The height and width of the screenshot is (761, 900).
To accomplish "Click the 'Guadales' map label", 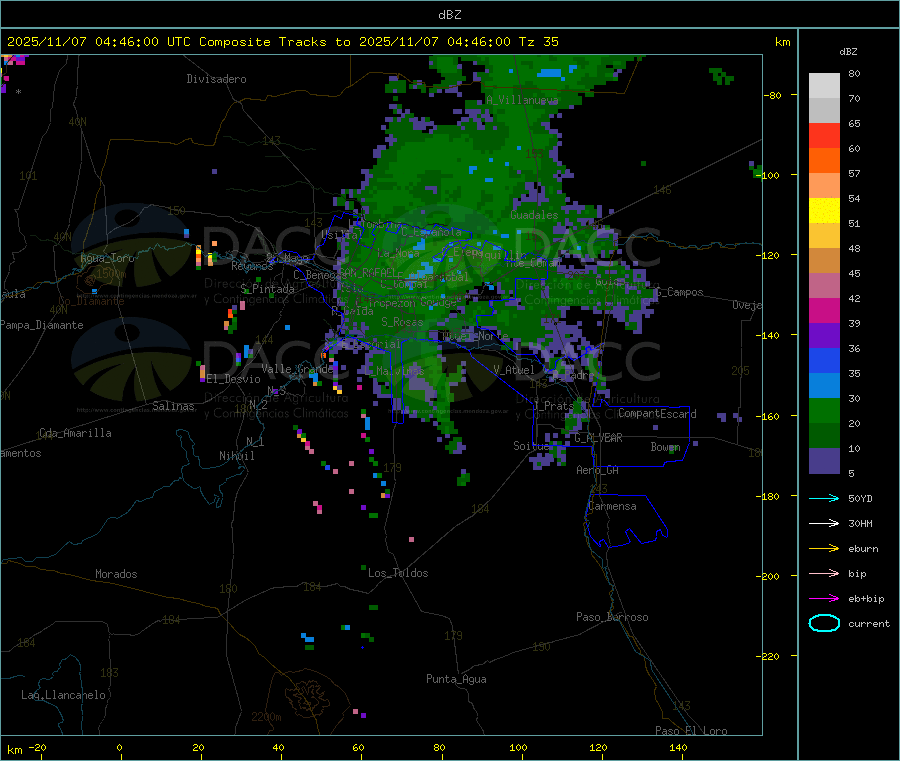I will (x=534, y=215).
